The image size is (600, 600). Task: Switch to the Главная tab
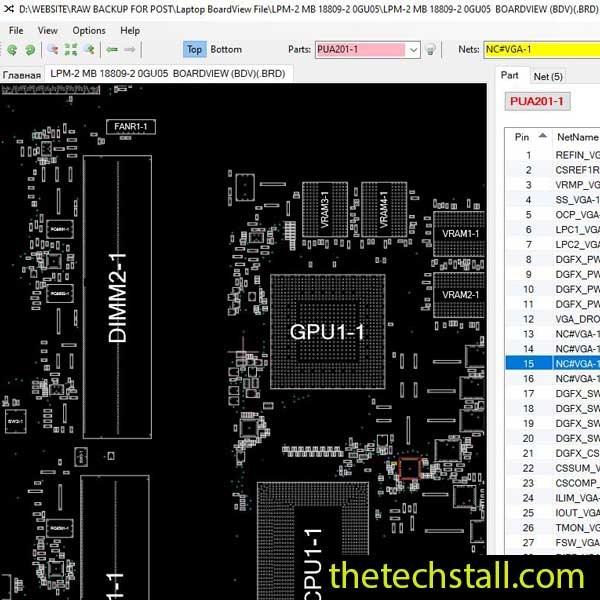click(22, 75)
